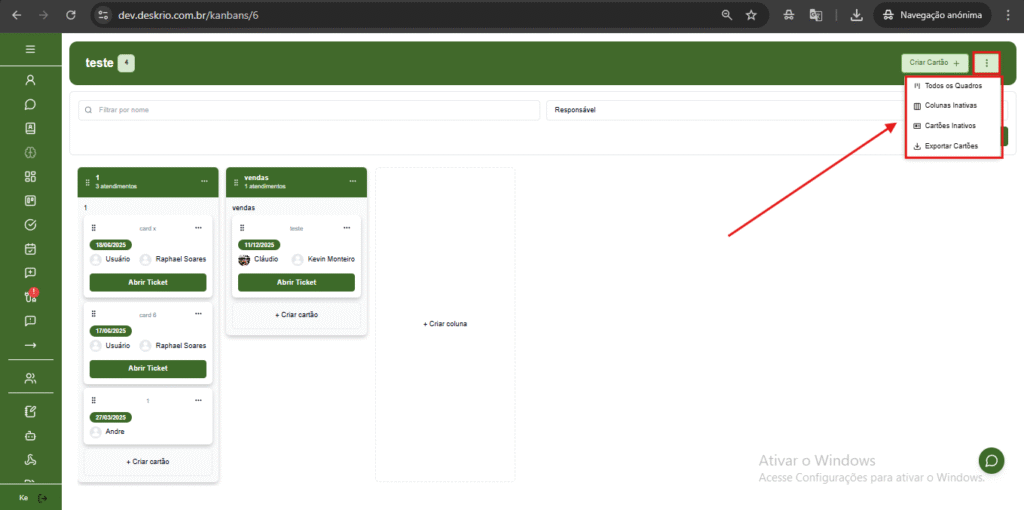Open the green floating chat widget
The height and width of the screenshot is (510, 1024).
[x=991, y=461]
